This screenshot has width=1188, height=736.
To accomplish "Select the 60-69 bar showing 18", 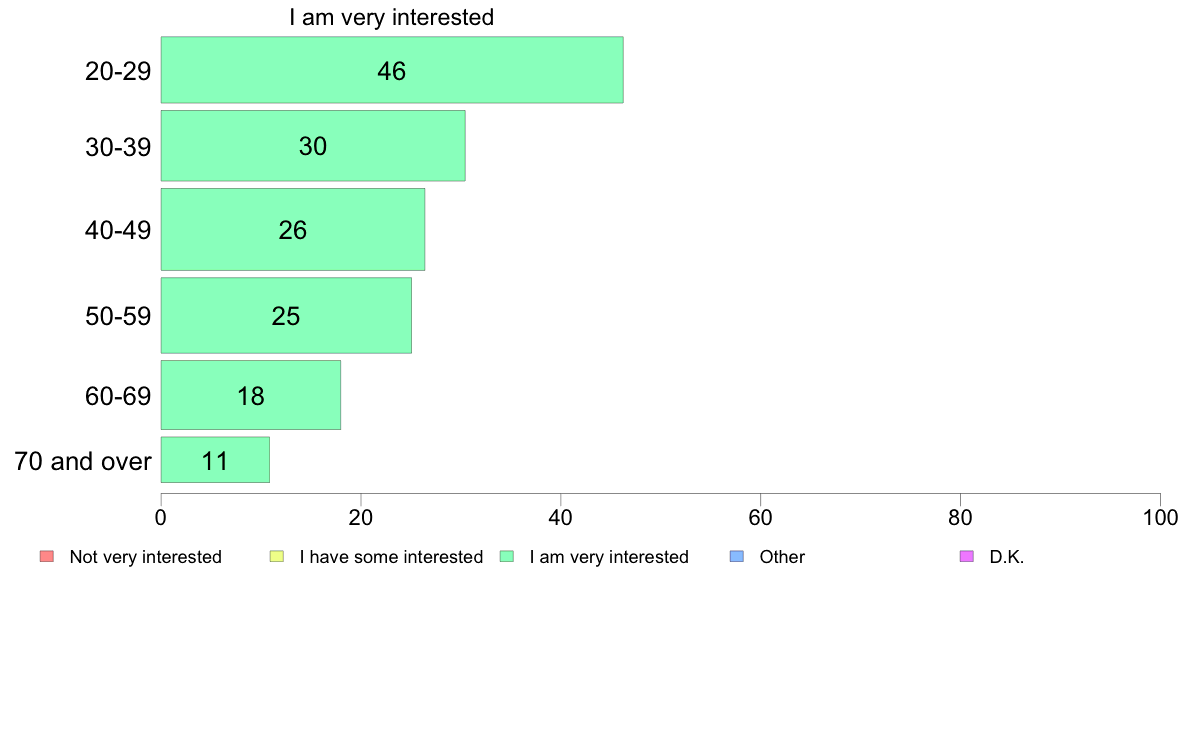I will pyautogui.click(x=251, y=395).
